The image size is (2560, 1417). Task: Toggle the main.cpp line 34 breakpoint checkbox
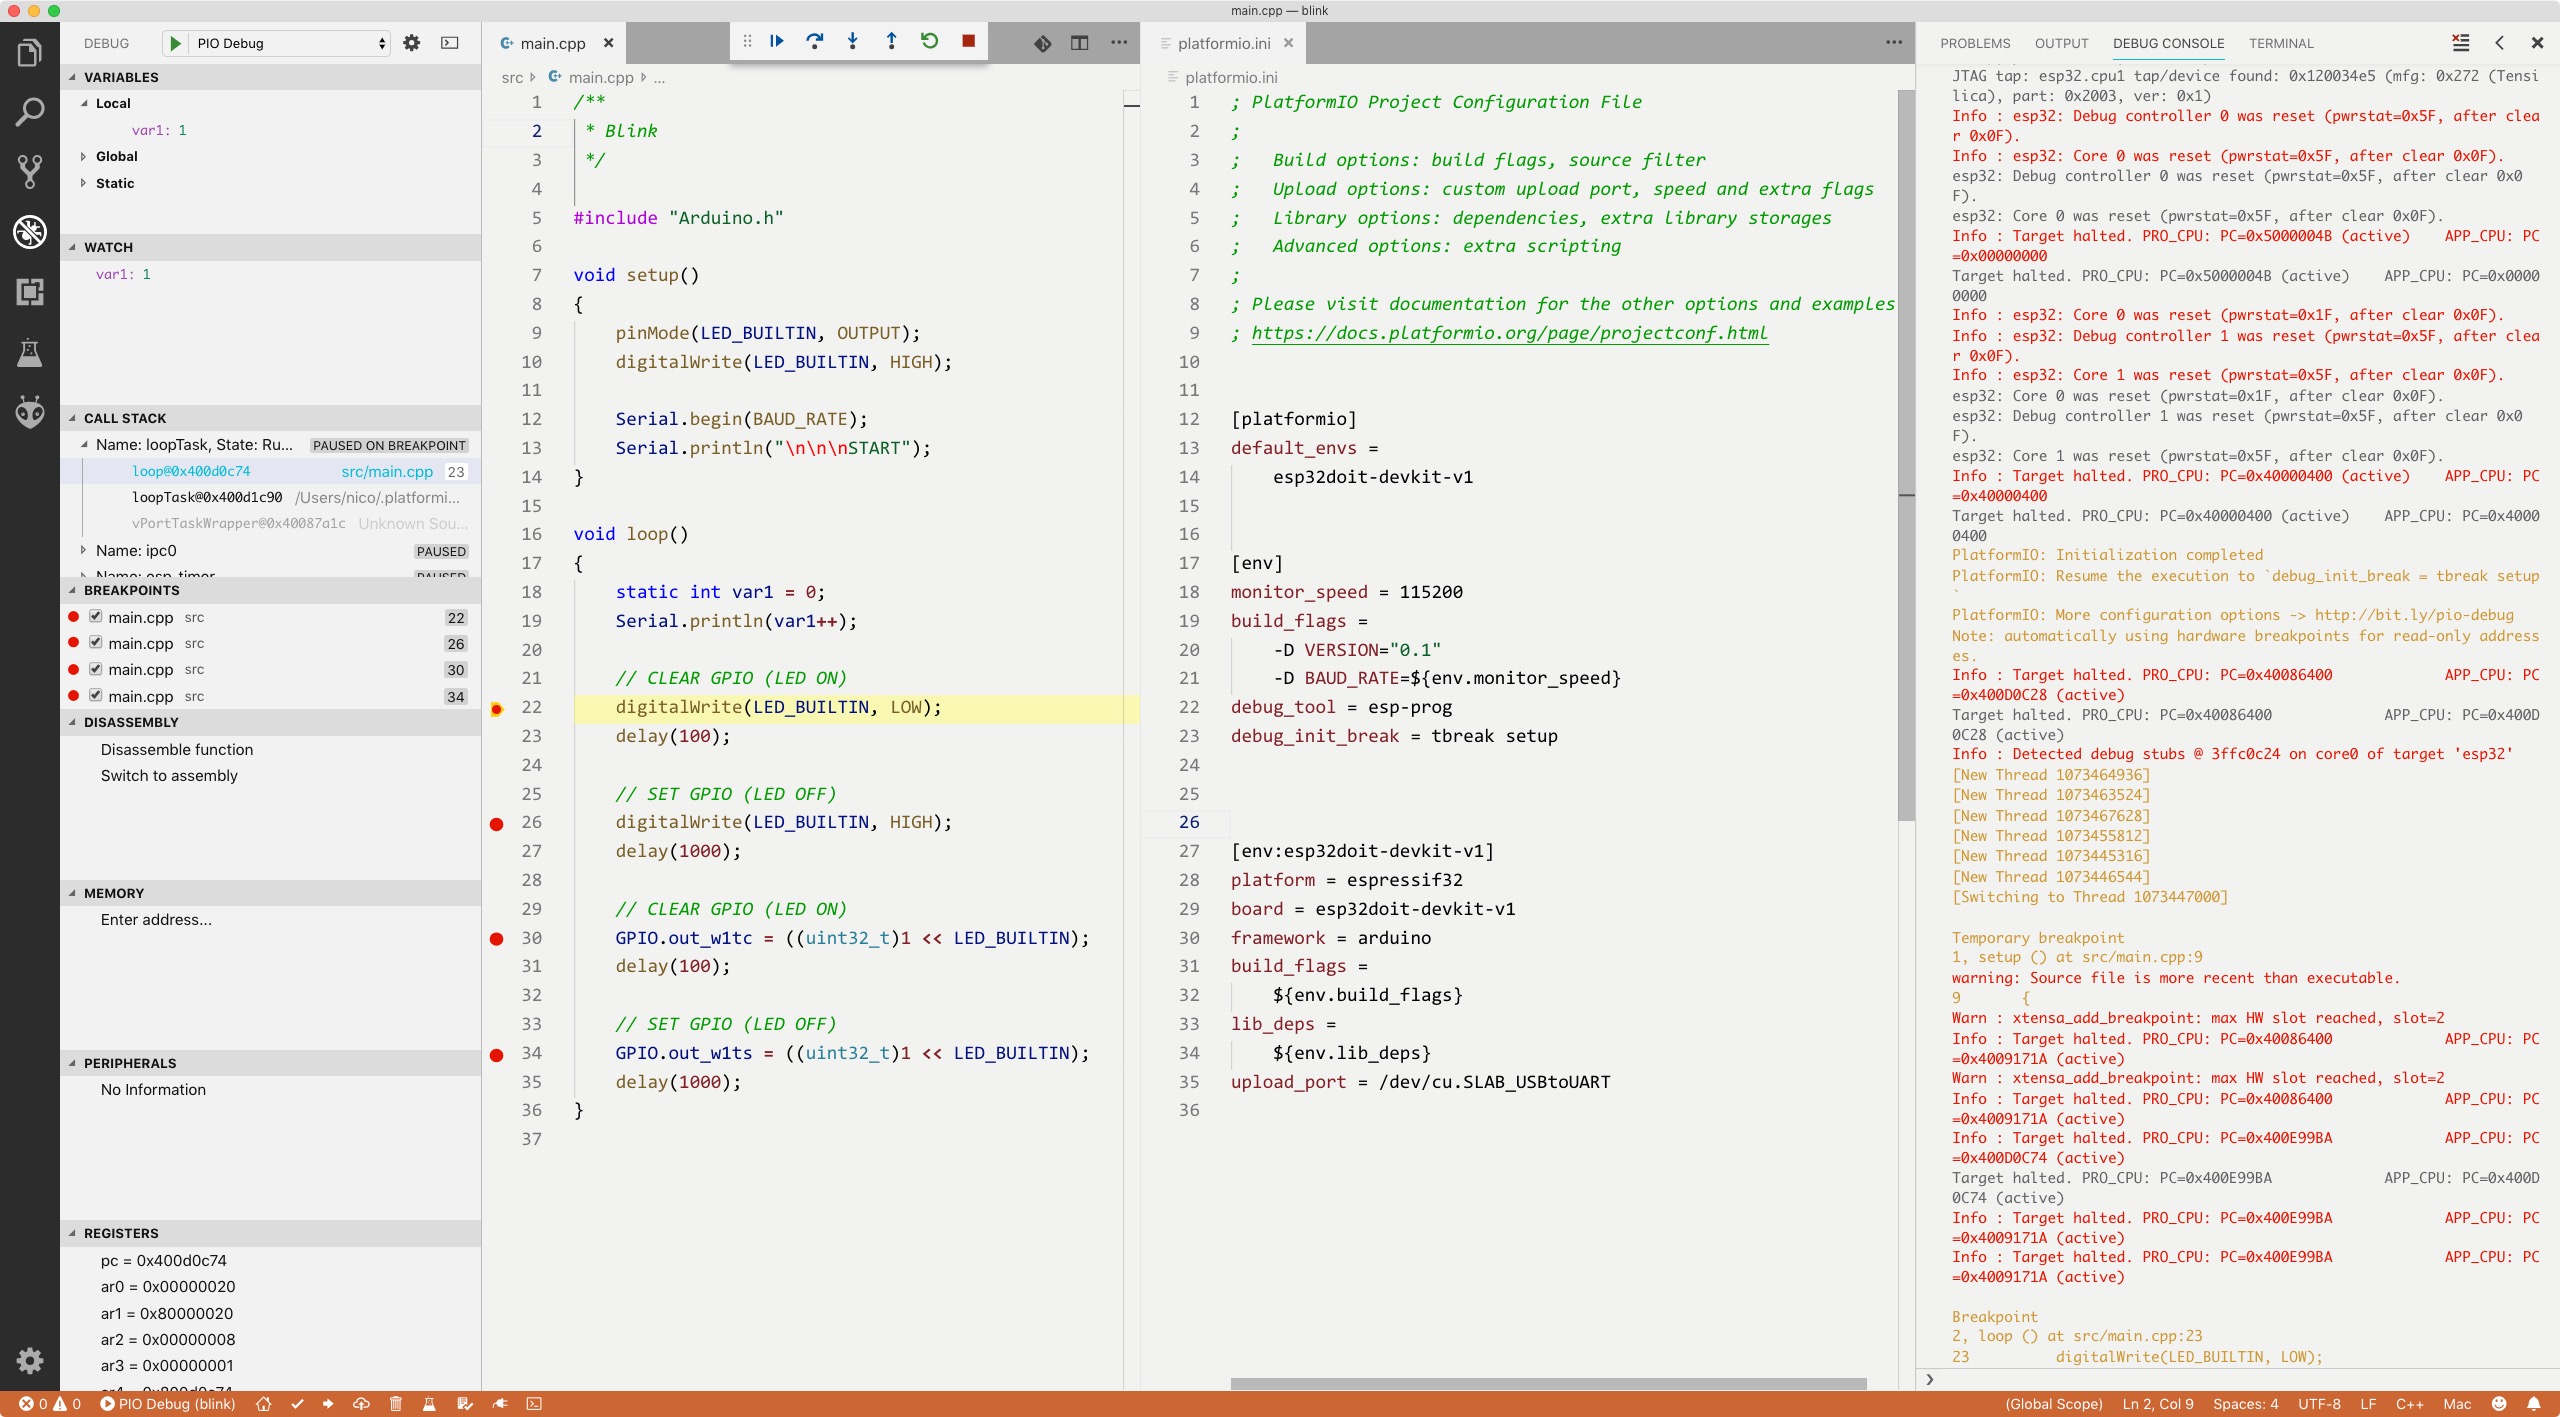coord(96,696)
